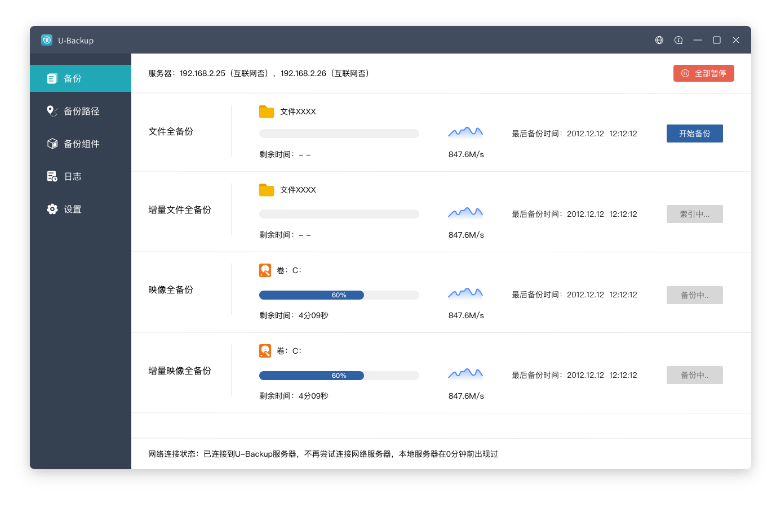Open the 备份路径 sidebar item

[80, 111]
